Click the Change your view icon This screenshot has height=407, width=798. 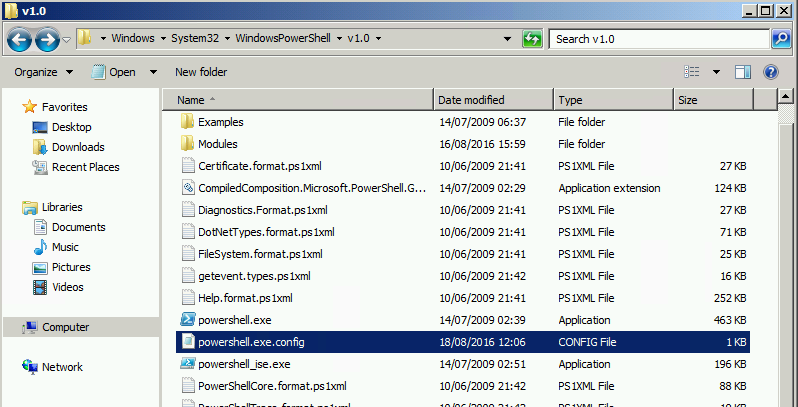pyautogui.click(x=691, y=72)
